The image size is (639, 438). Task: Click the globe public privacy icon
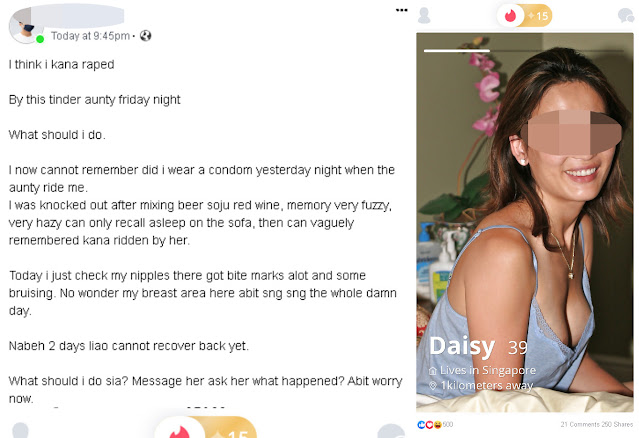pyautogui.click(x=145, y=36)
